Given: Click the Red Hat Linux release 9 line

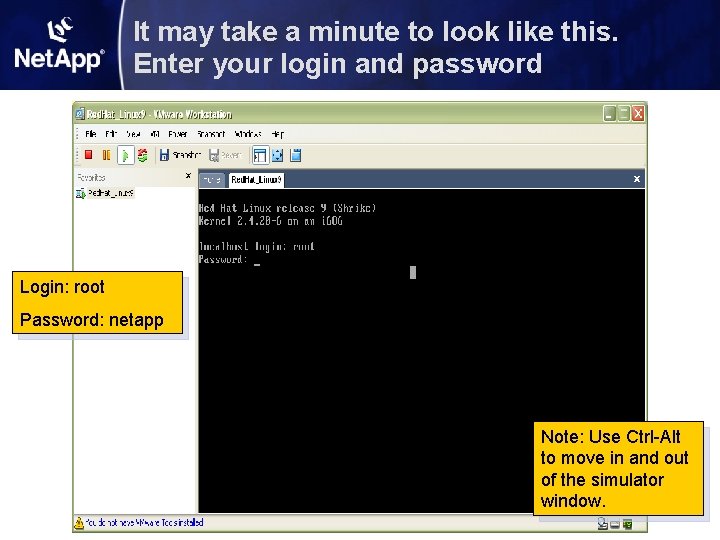Looking at the screenshot, I should (x=287, y=208).
